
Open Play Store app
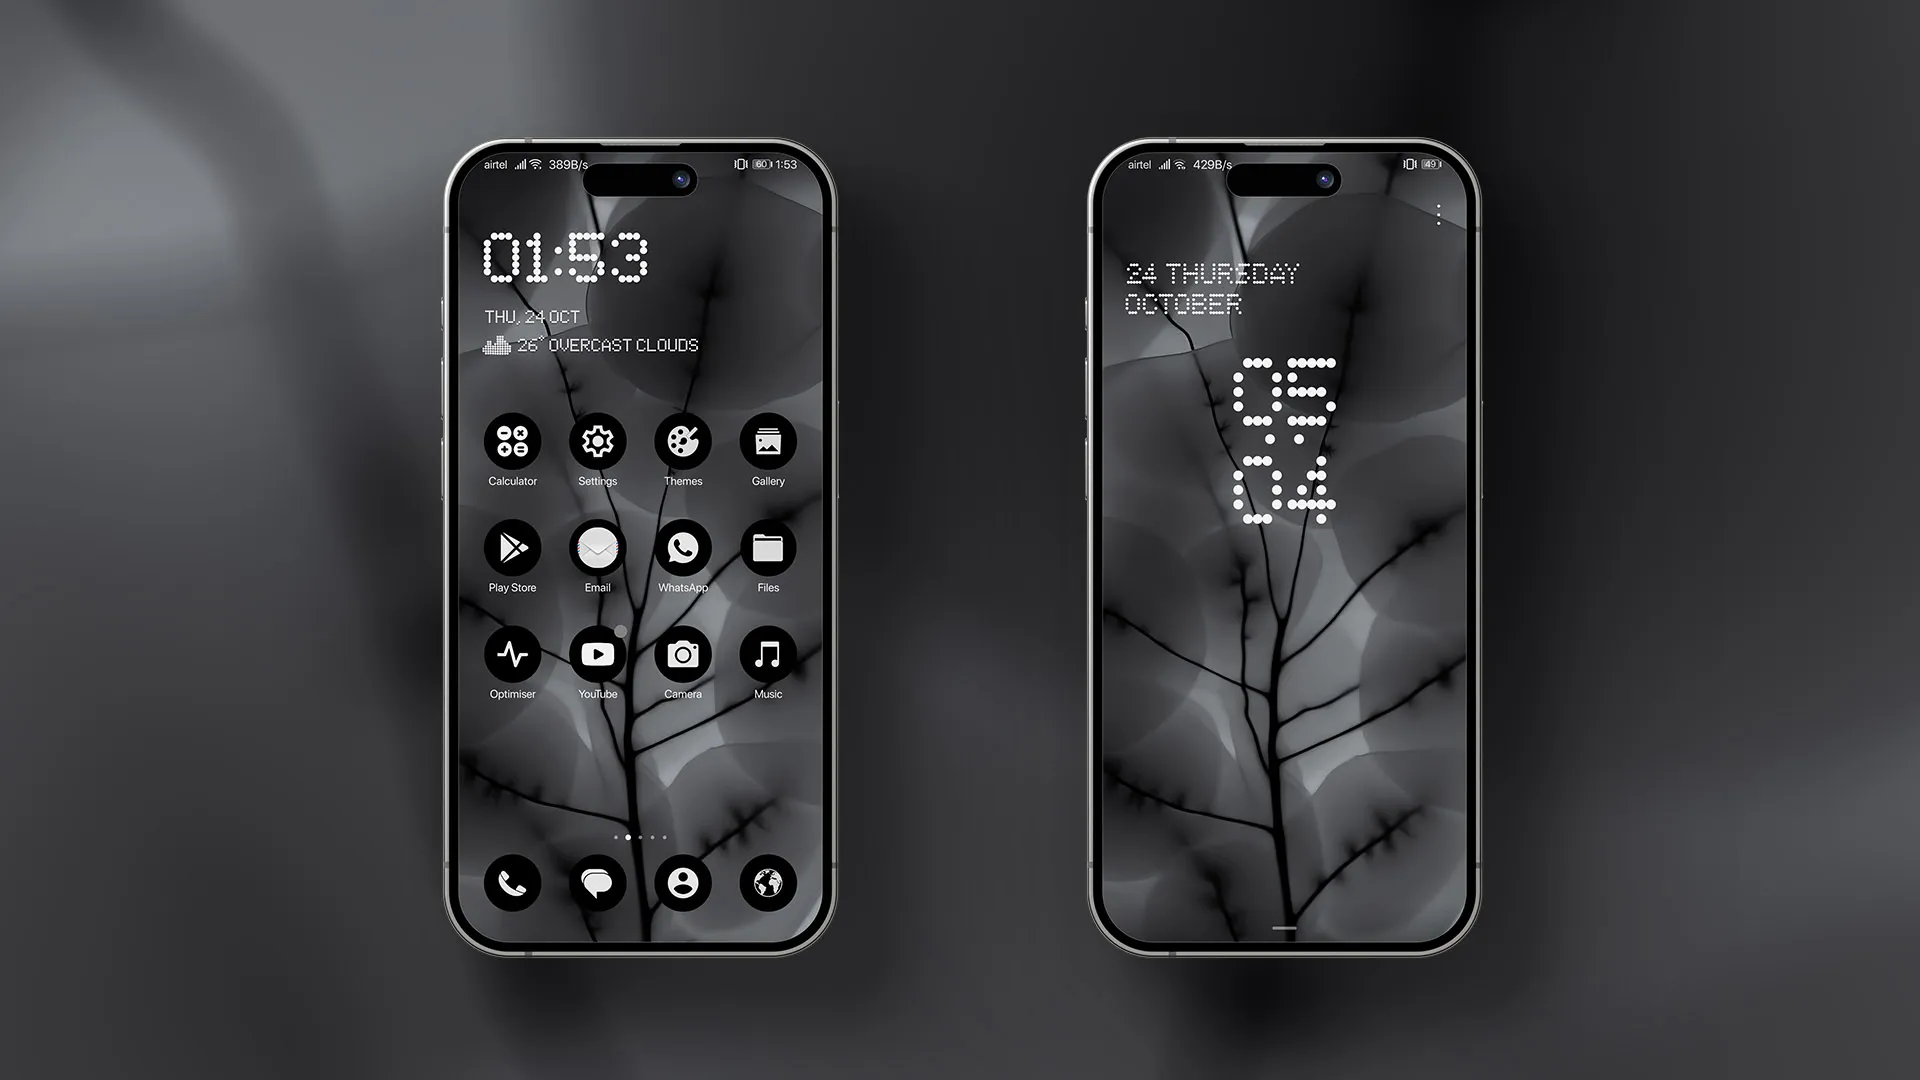click(x=512, y=547)
